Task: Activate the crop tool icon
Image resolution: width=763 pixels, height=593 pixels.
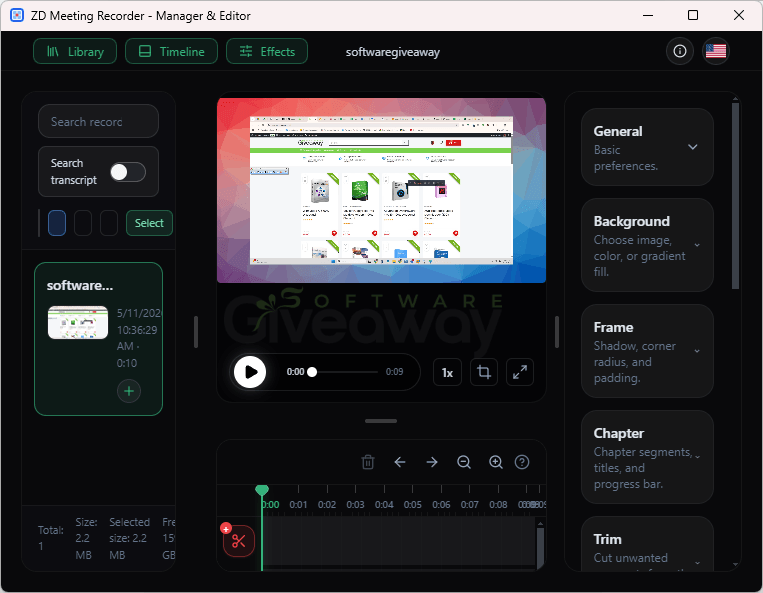Action: (484, 373)
